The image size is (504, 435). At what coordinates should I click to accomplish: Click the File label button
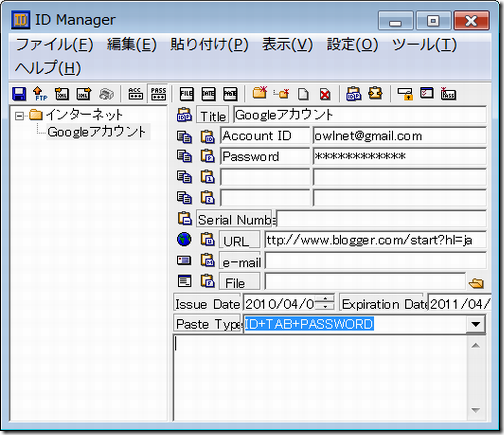pos(239,282)
